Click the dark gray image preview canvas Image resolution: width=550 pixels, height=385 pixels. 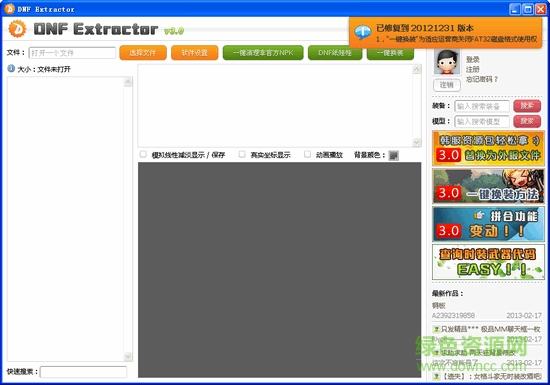click(280, 270)
